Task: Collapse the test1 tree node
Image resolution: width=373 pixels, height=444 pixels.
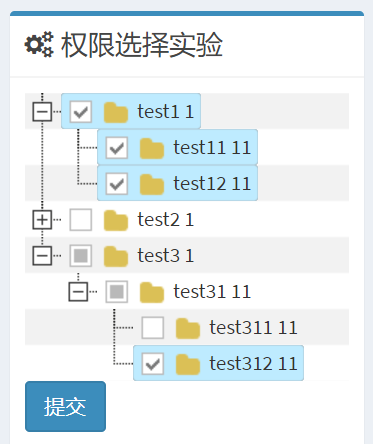Action: (x=42, y=112)
